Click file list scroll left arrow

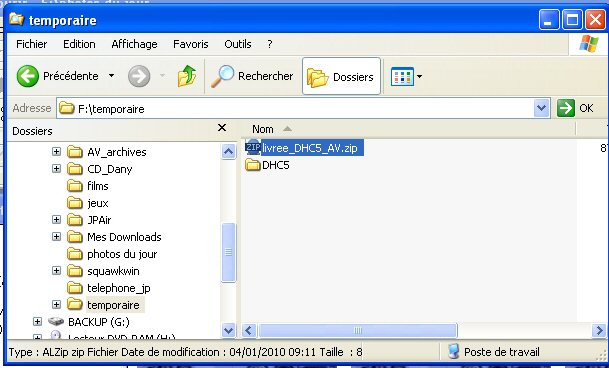(x=249, y=331)
